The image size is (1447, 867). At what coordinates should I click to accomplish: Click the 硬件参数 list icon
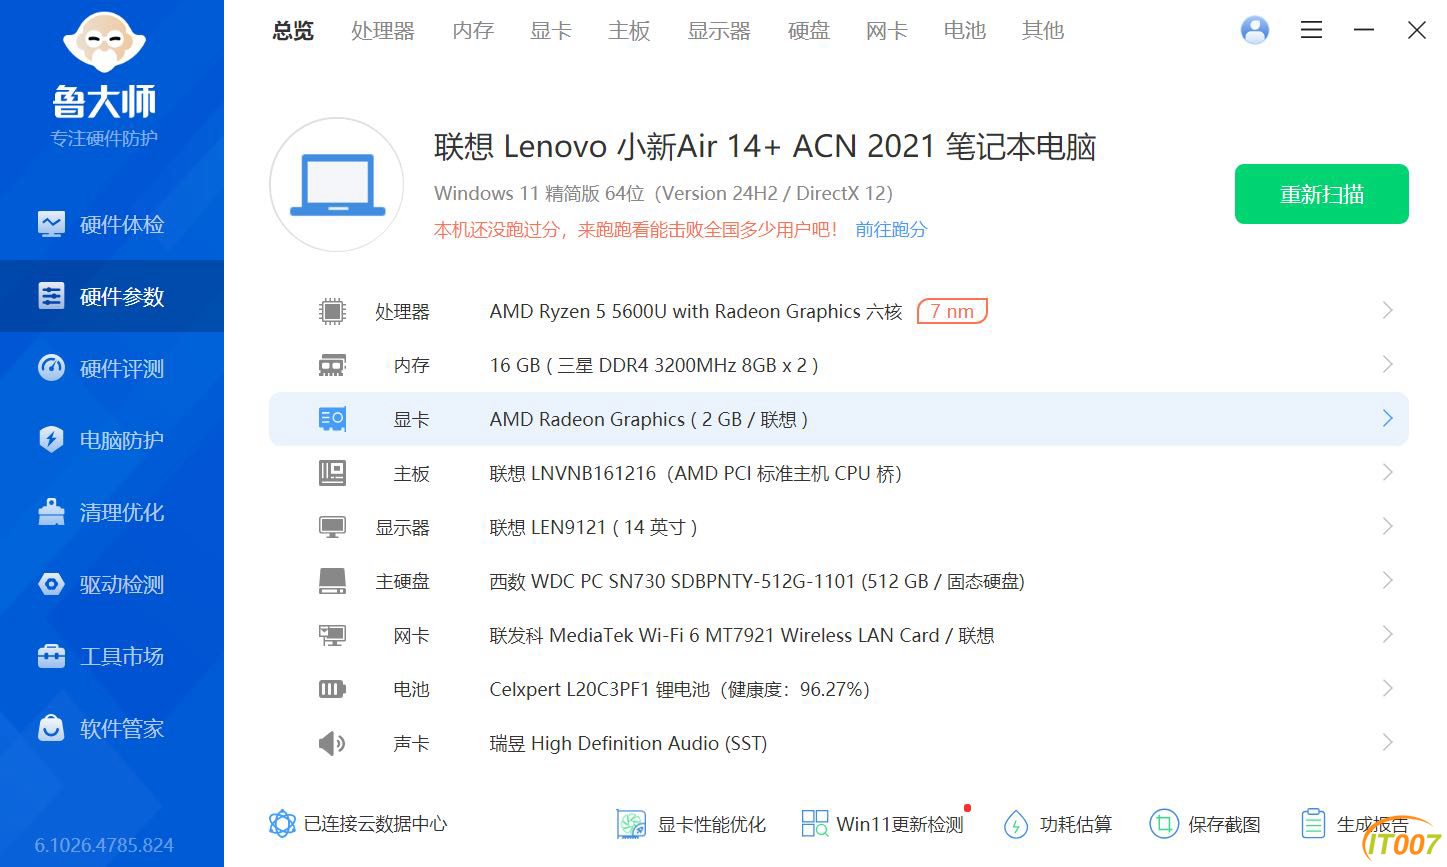(51, 296)
